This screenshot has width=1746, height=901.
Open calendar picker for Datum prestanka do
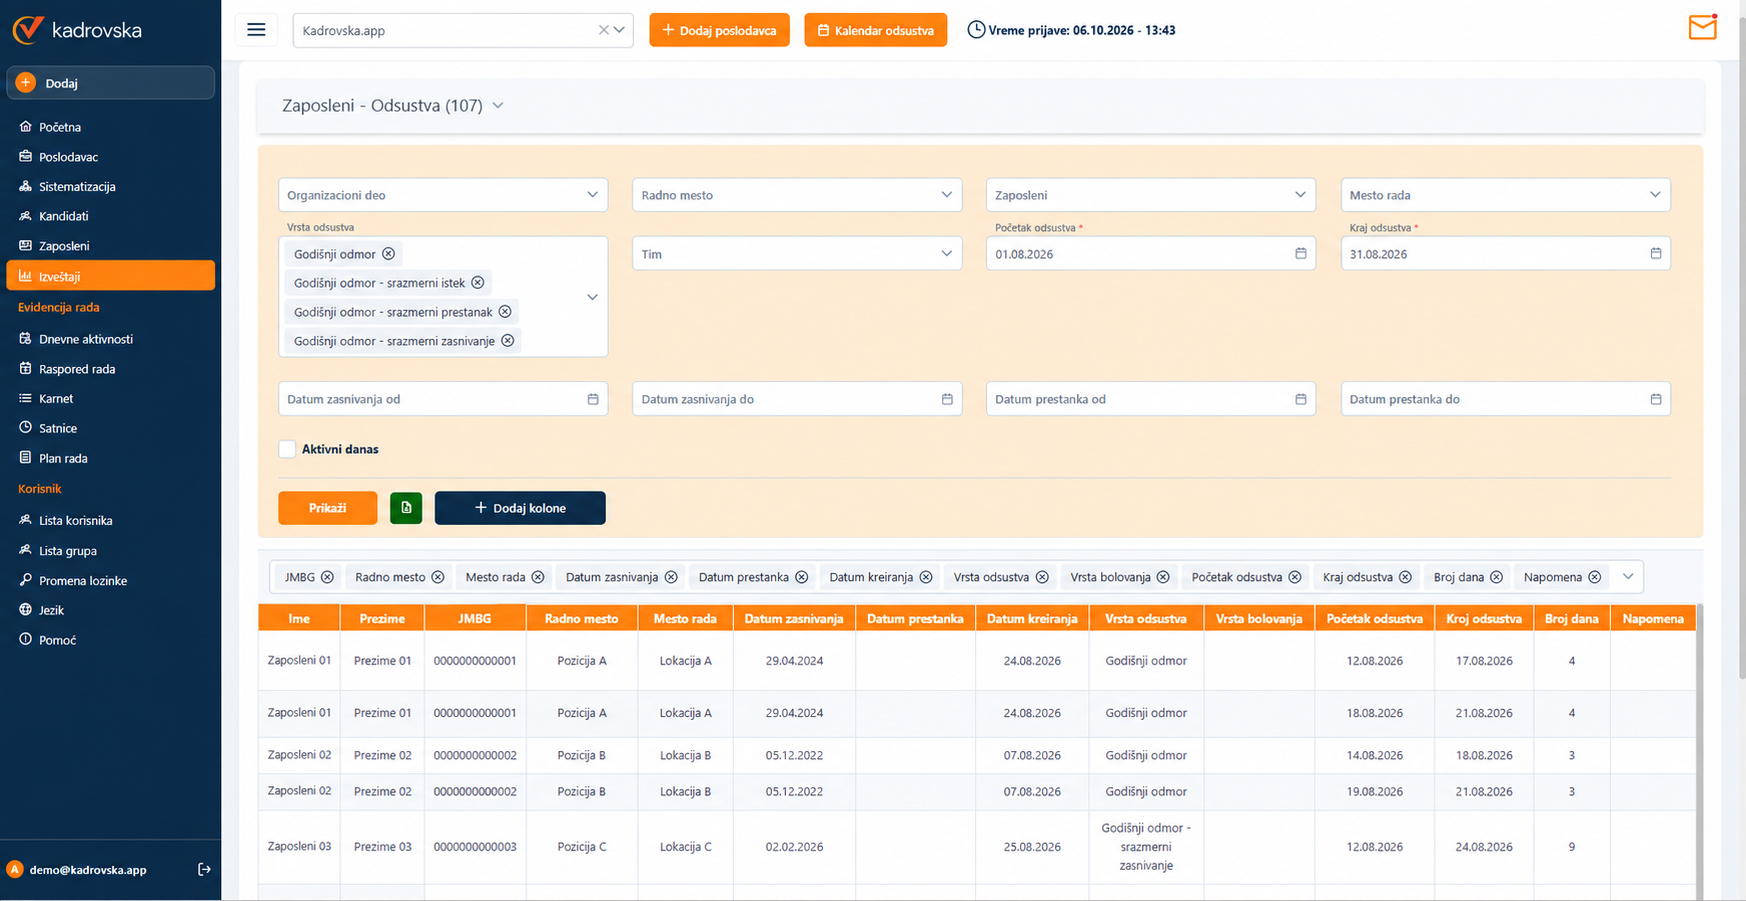[1655, 399]
